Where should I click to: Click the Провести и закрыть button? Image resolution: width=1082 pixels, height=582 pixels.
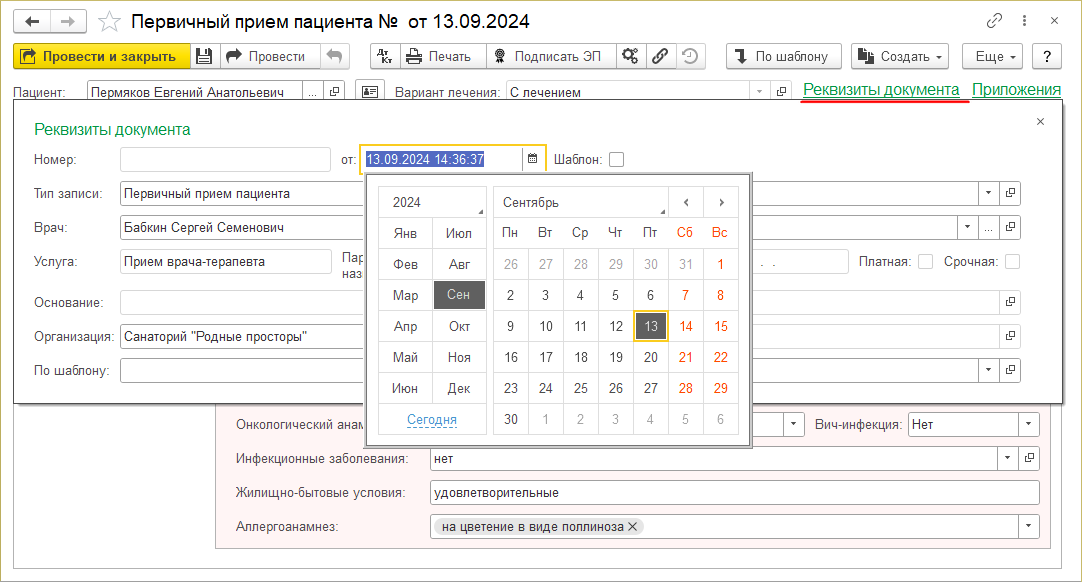coord(99,57)
